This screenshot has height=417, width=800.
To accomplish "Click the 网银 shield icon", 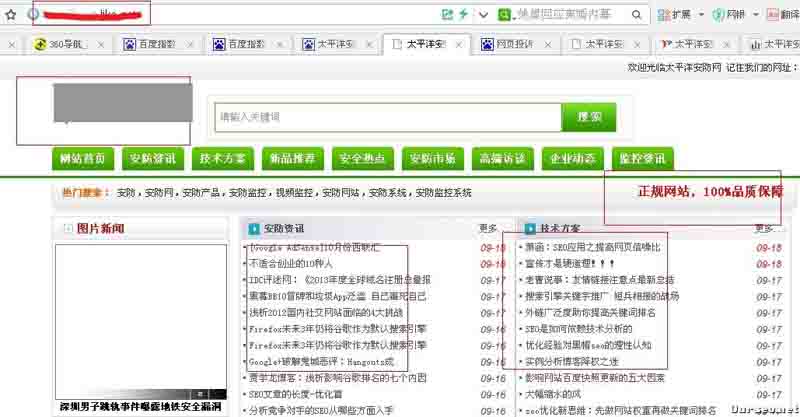I will pyautogui.click(x=717, y=15).
